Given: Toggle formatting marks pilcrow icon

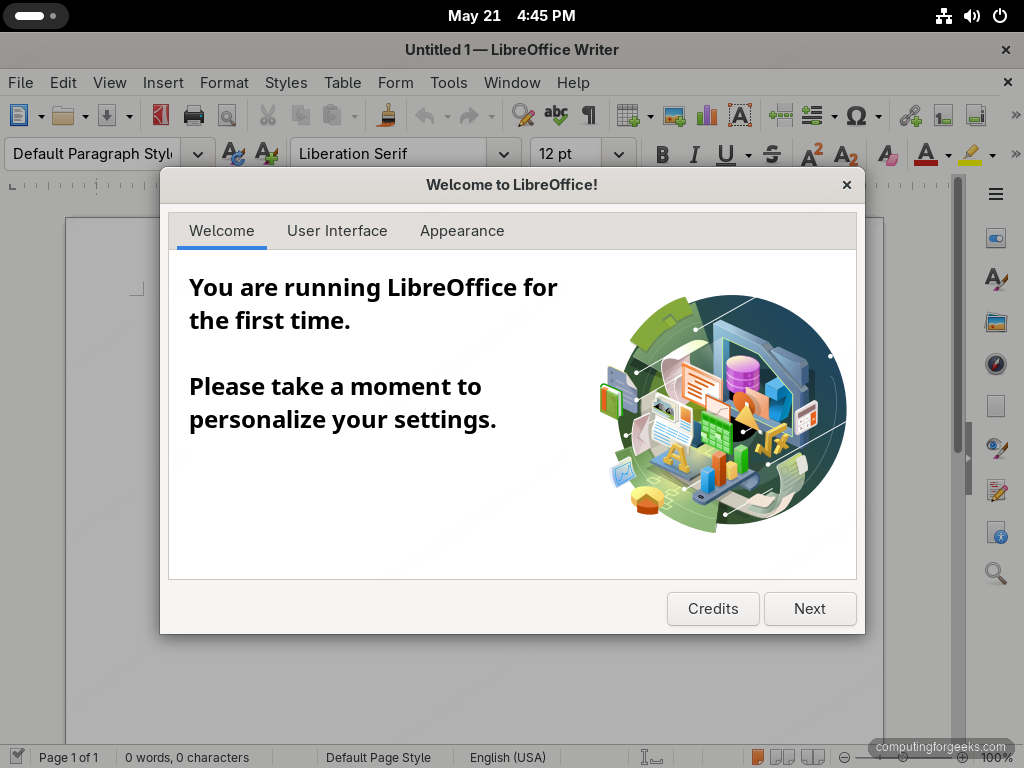Looking at the screenshot, I should [589, 116].
